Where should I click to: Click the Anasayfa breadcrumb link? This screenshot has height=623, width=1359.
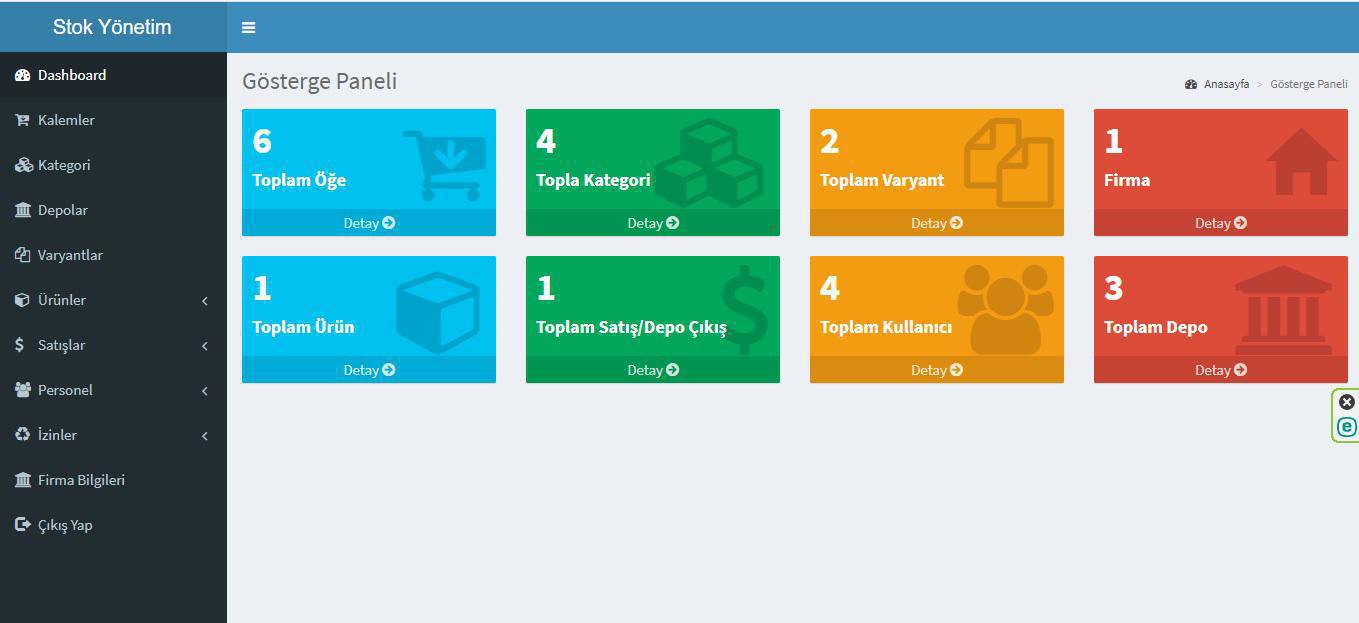[x=1225, y=84]
